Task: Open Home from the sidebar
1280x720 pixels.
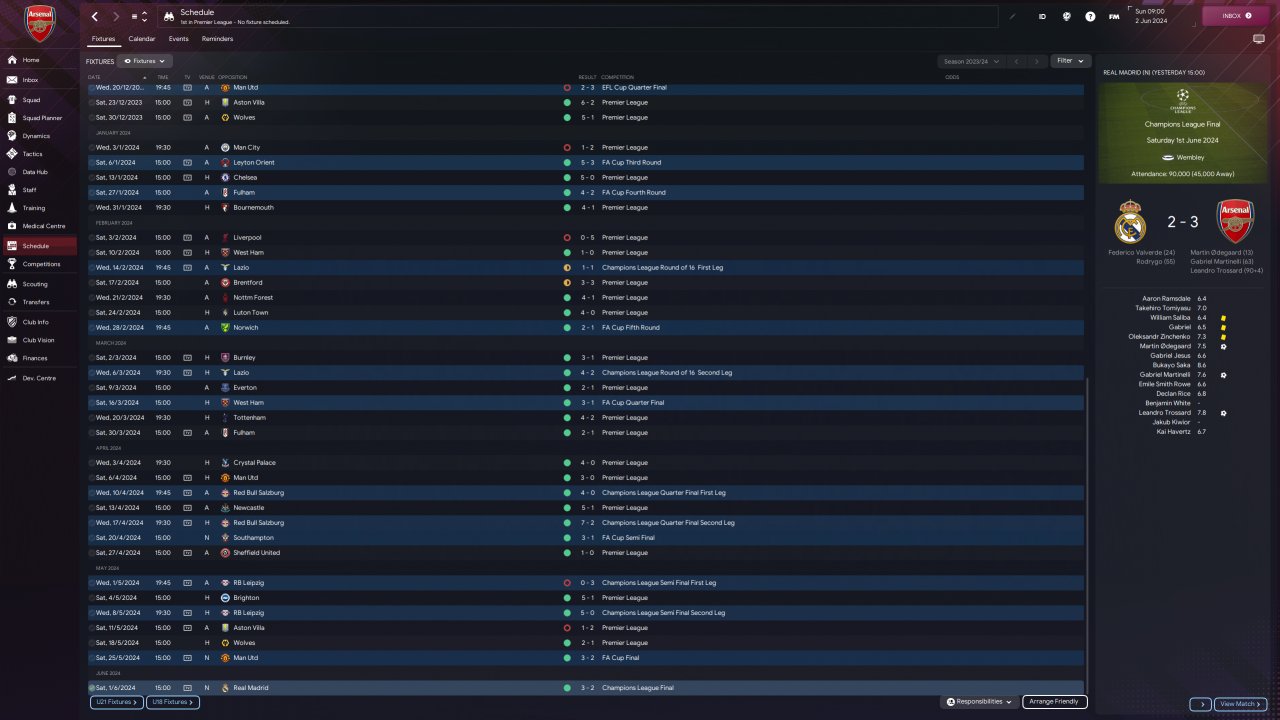Action: coord(39,60)
